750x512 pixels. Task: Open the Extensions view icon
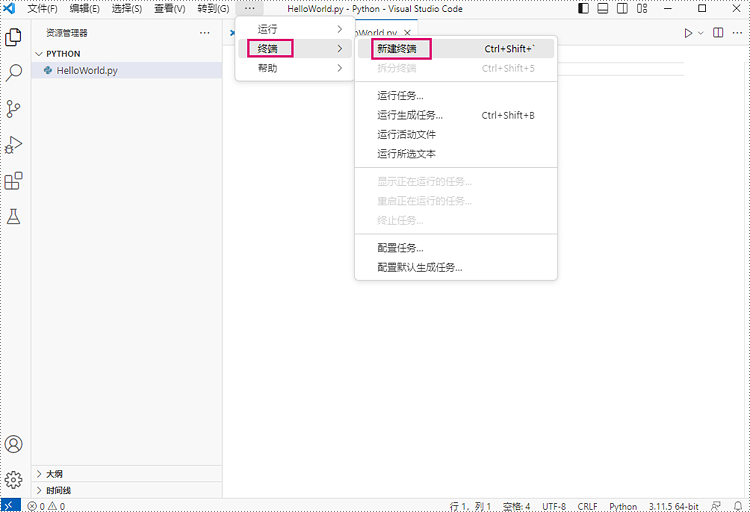click(x=13, y=181)
